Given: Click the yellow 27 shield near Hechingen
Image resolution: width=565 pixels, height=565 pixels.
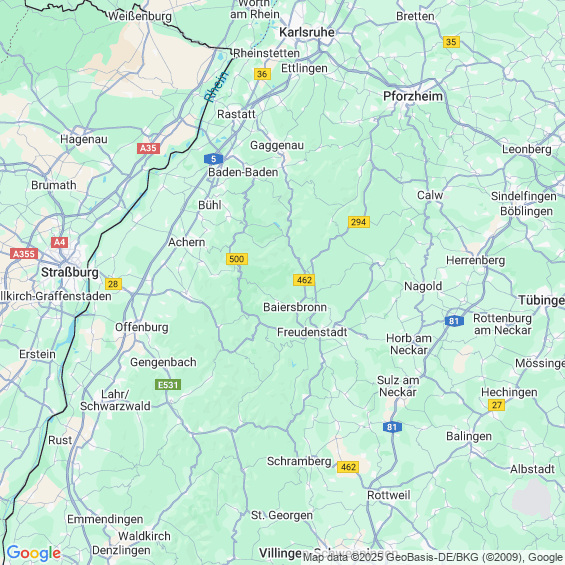Looking at the screenshot, I should pos(497,405).
